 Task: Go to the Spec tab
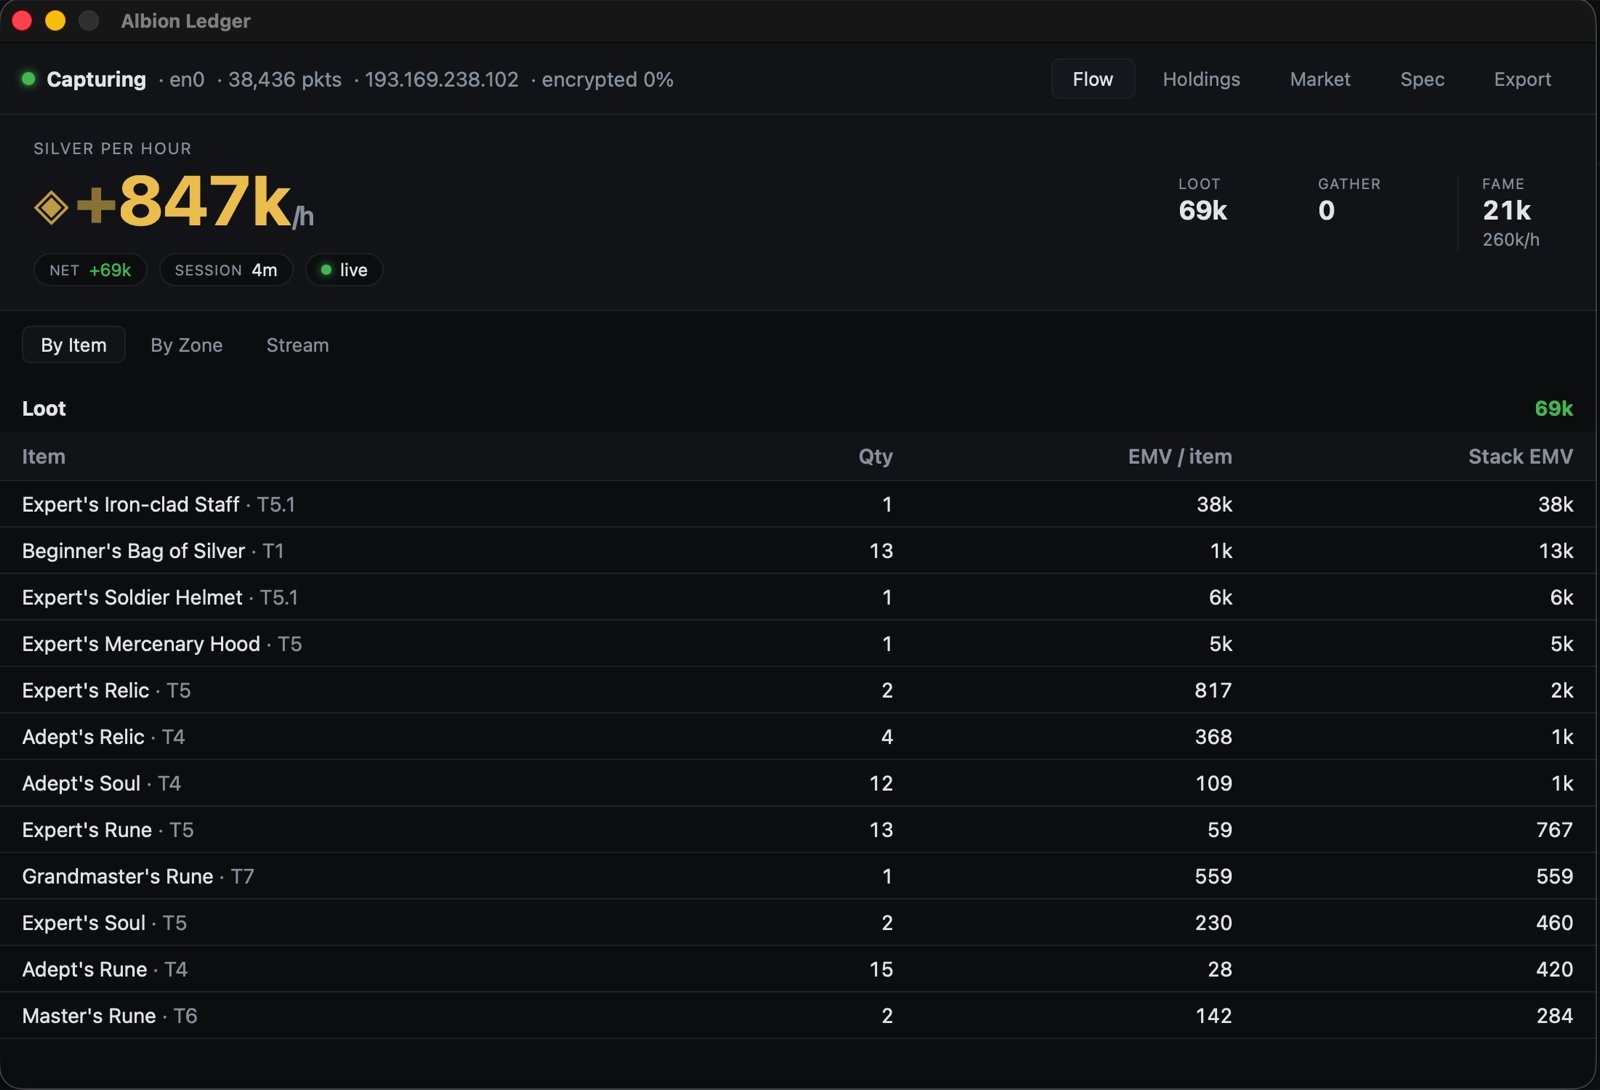tap(1422, 79)
